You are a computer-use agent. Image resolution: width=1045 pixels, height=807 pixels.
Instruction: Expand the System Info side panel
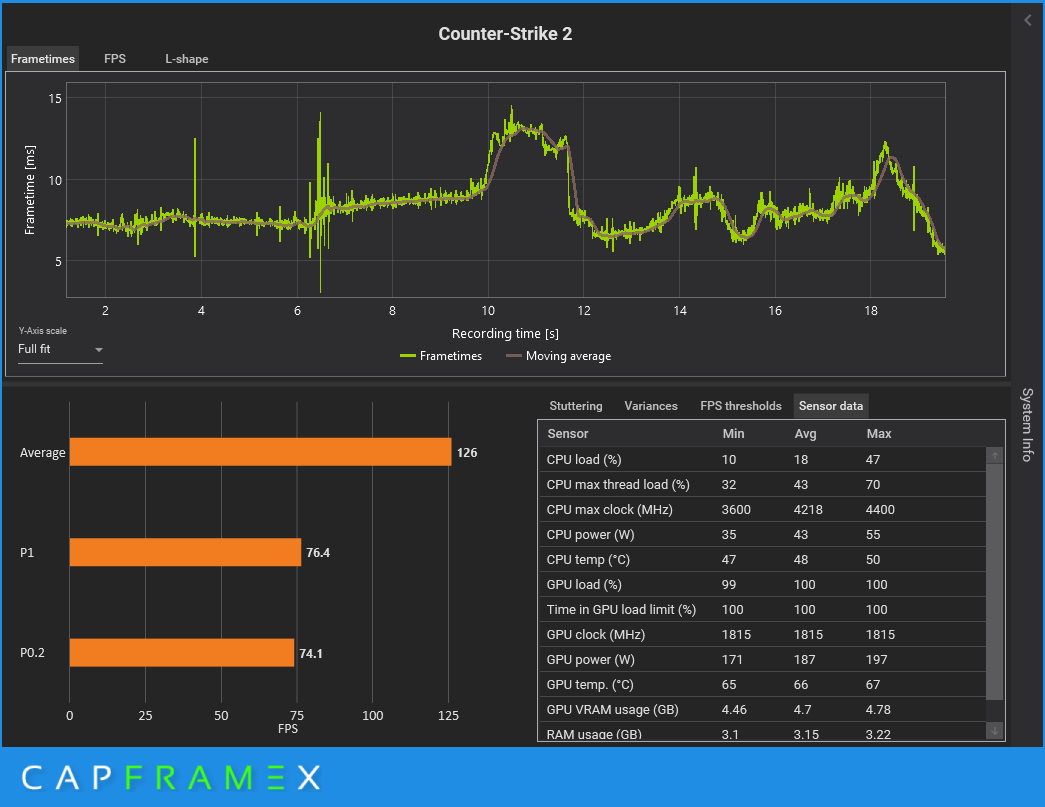coord(1027,424)
